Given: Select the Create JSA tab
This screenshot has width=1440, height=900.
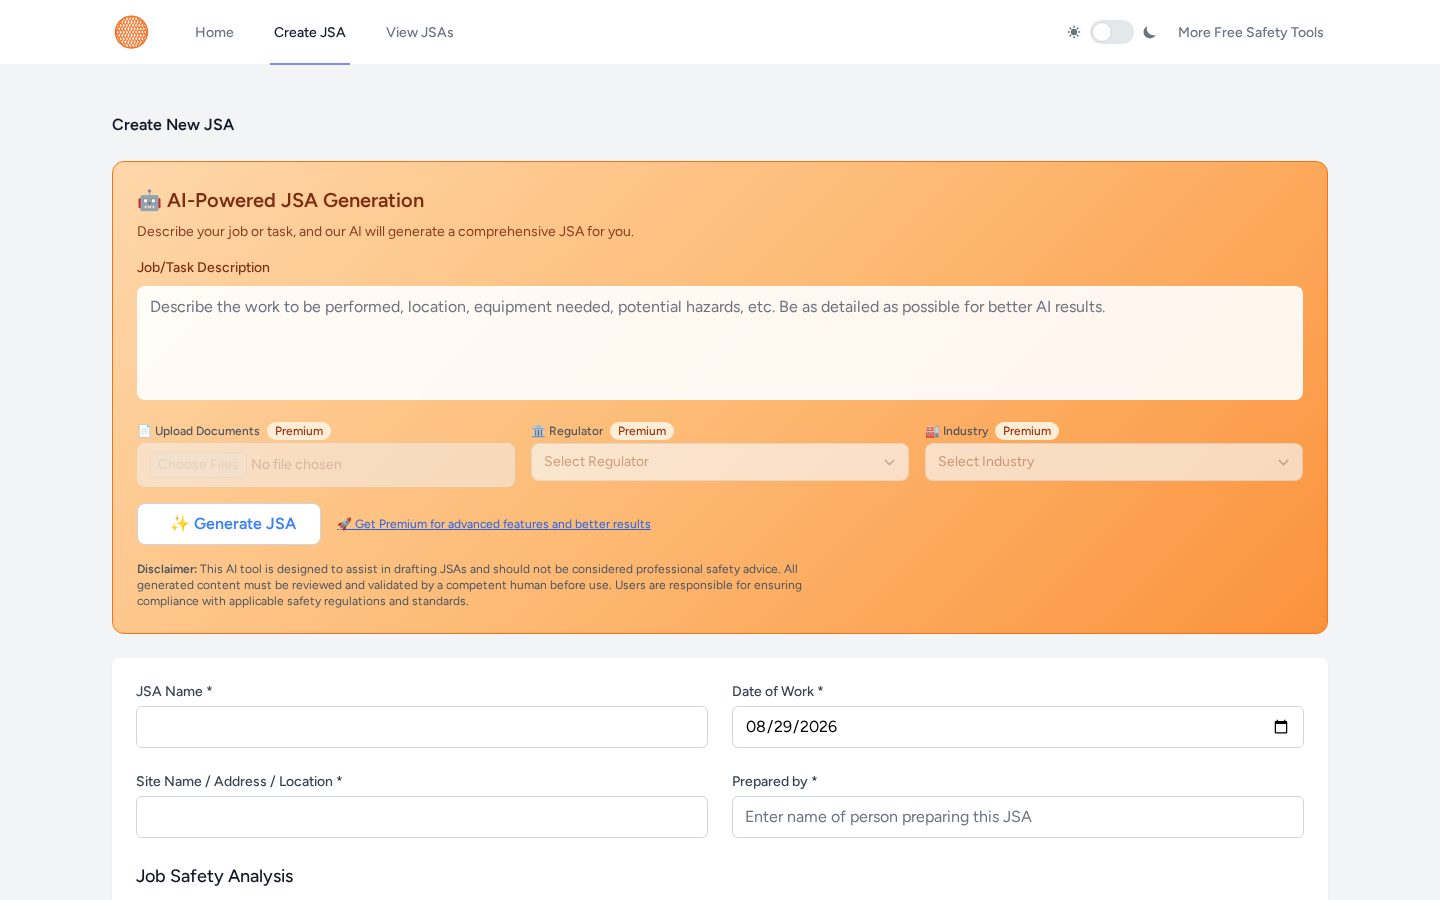Looking at the screenshot, I should [310, 32].
